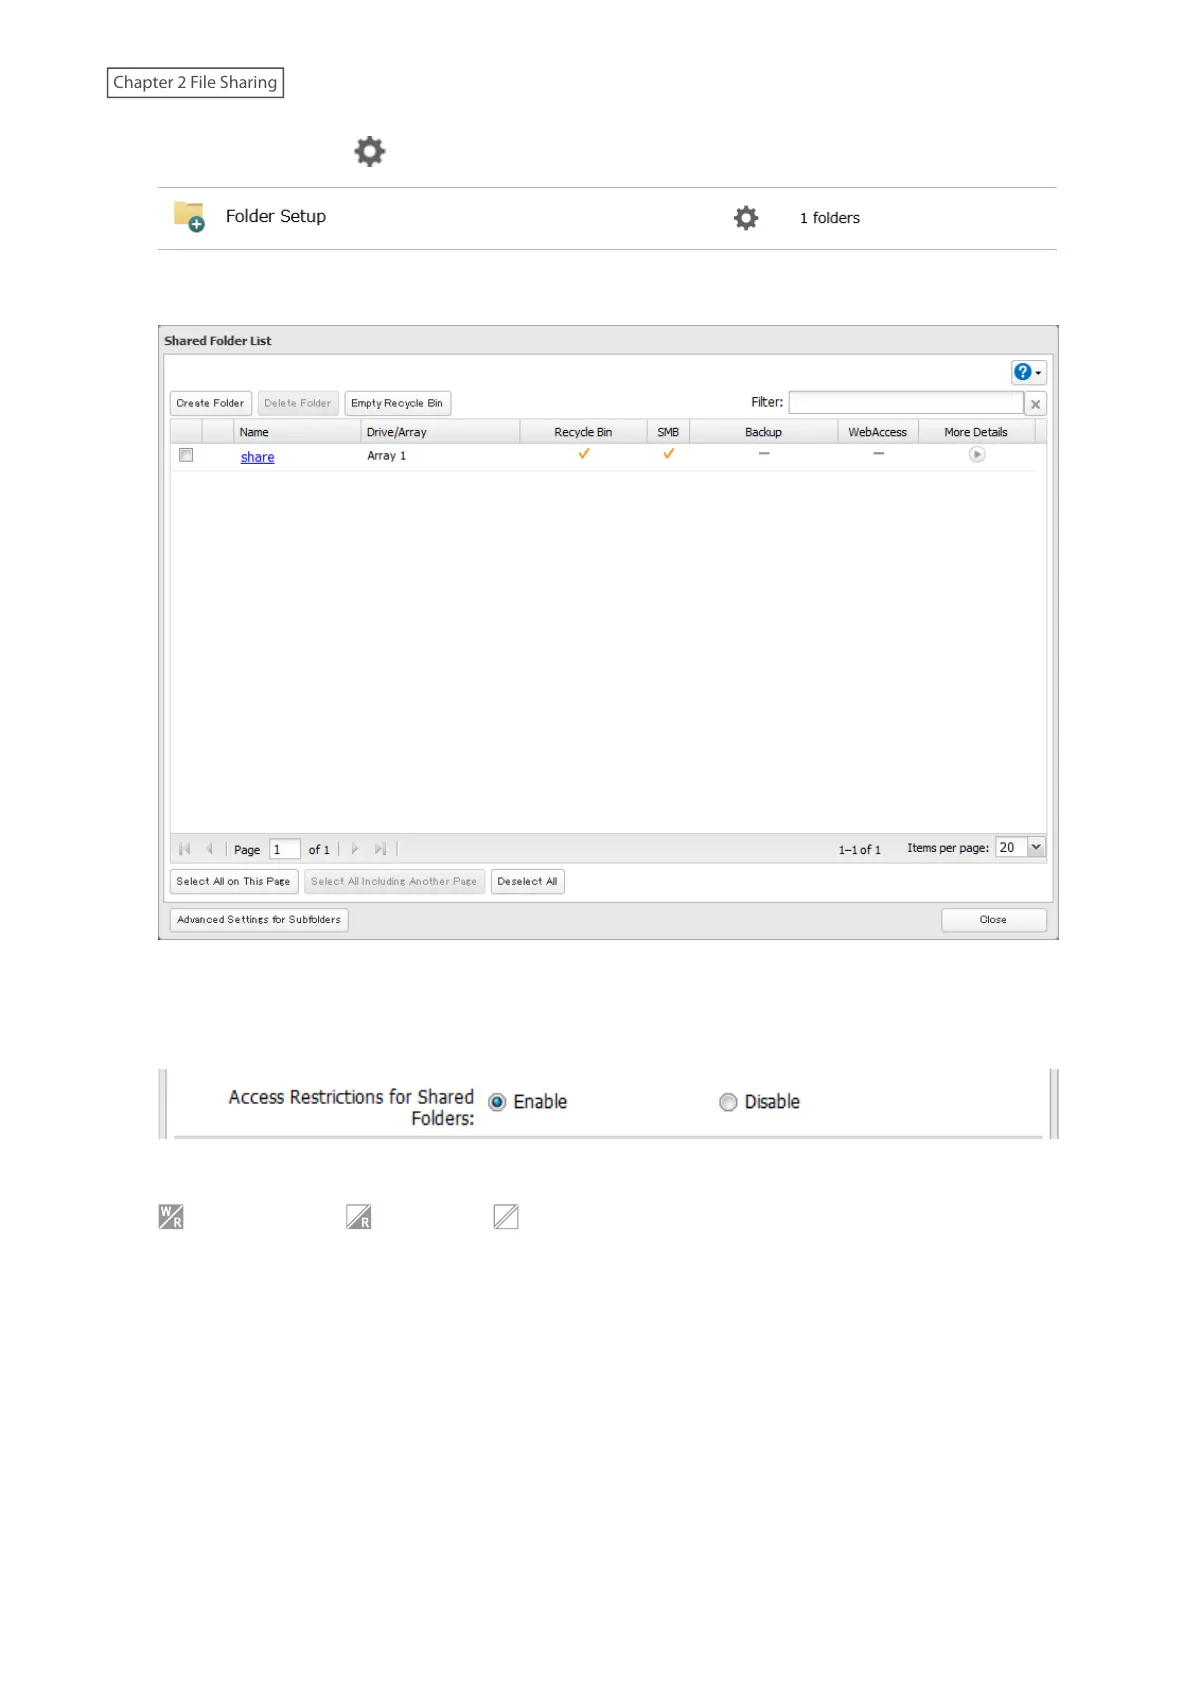Click the standalone gear icon above Folder Setup
Image resolution: width=1191 pixels, height=1684 pixels.
[370, 151]
